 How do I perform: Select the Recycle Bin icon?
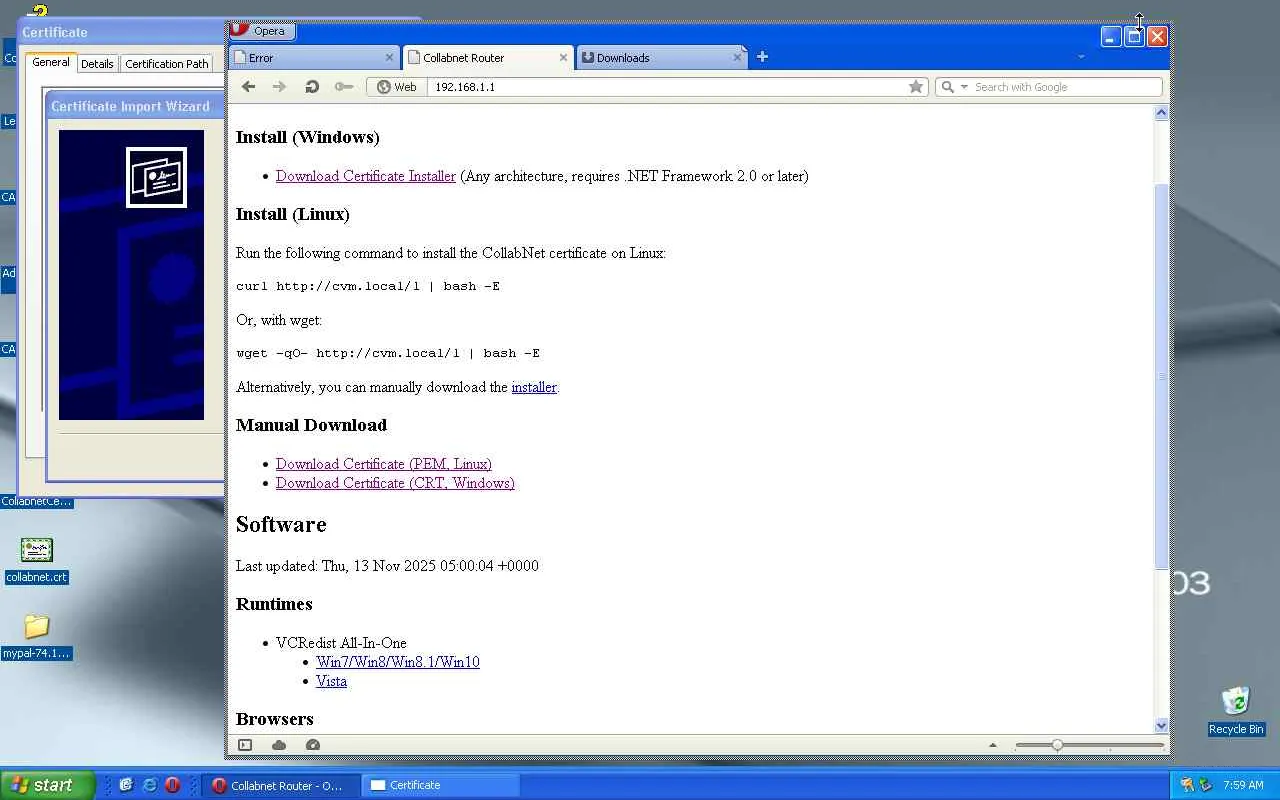pos(1236,711)
